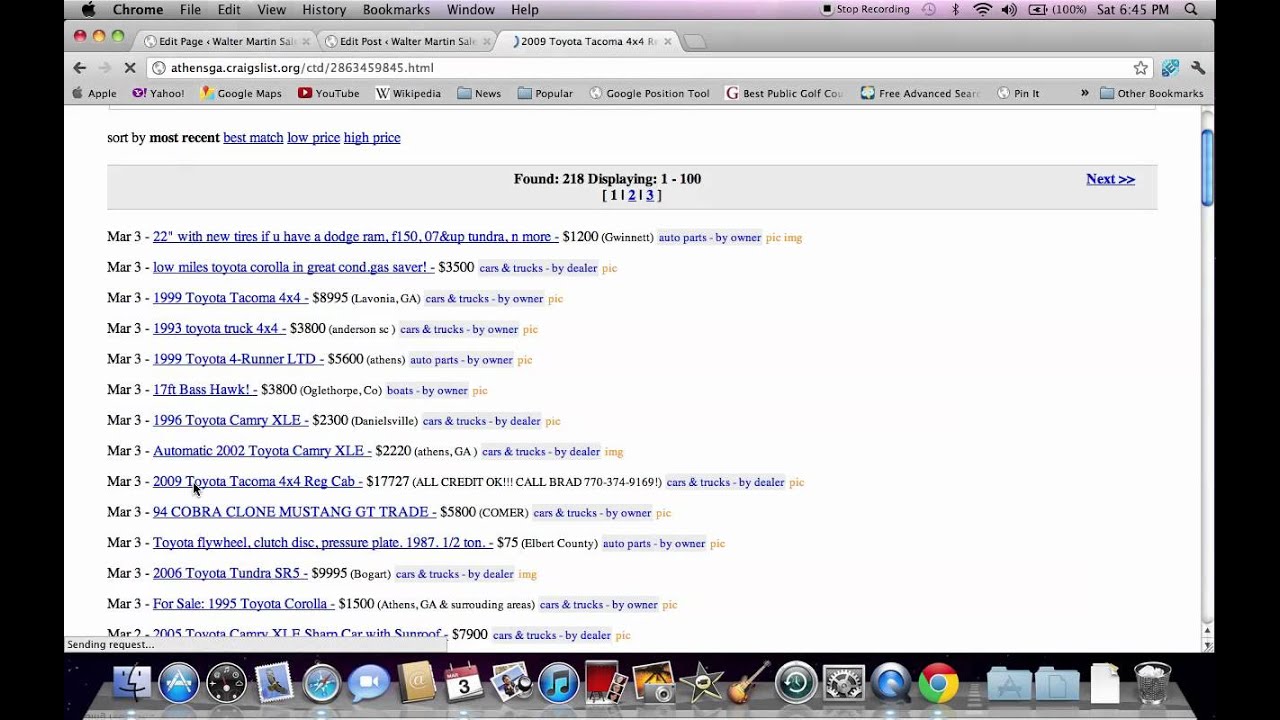Open the 2006 Toyota Tundra SR5 listing
Viewport: 1280px width, 720px height.
coord(230,573)
